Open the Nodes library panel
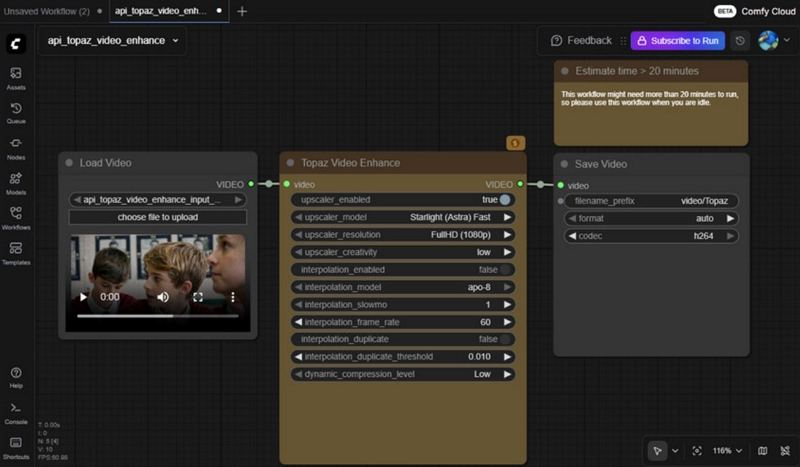The image size is (800, 467). coord(16,148)
